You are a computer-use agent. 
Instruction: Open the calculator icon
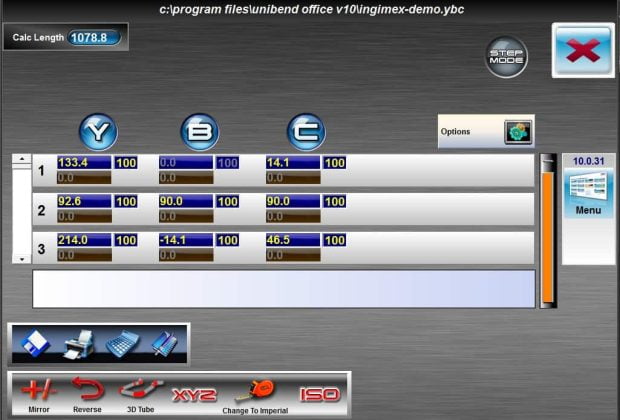[x=121, y=344]
